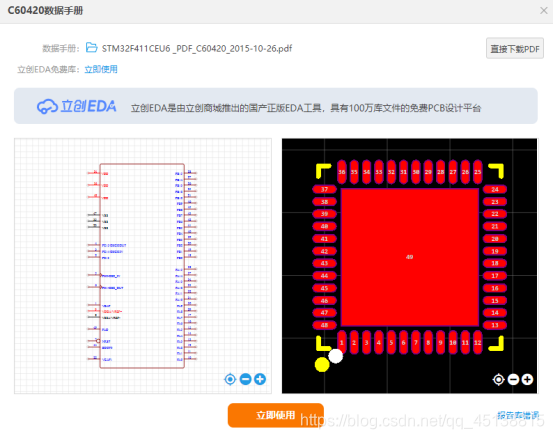
Task: Select footprint pad 36
Action: pyautogui.click(x=342, y=172)
